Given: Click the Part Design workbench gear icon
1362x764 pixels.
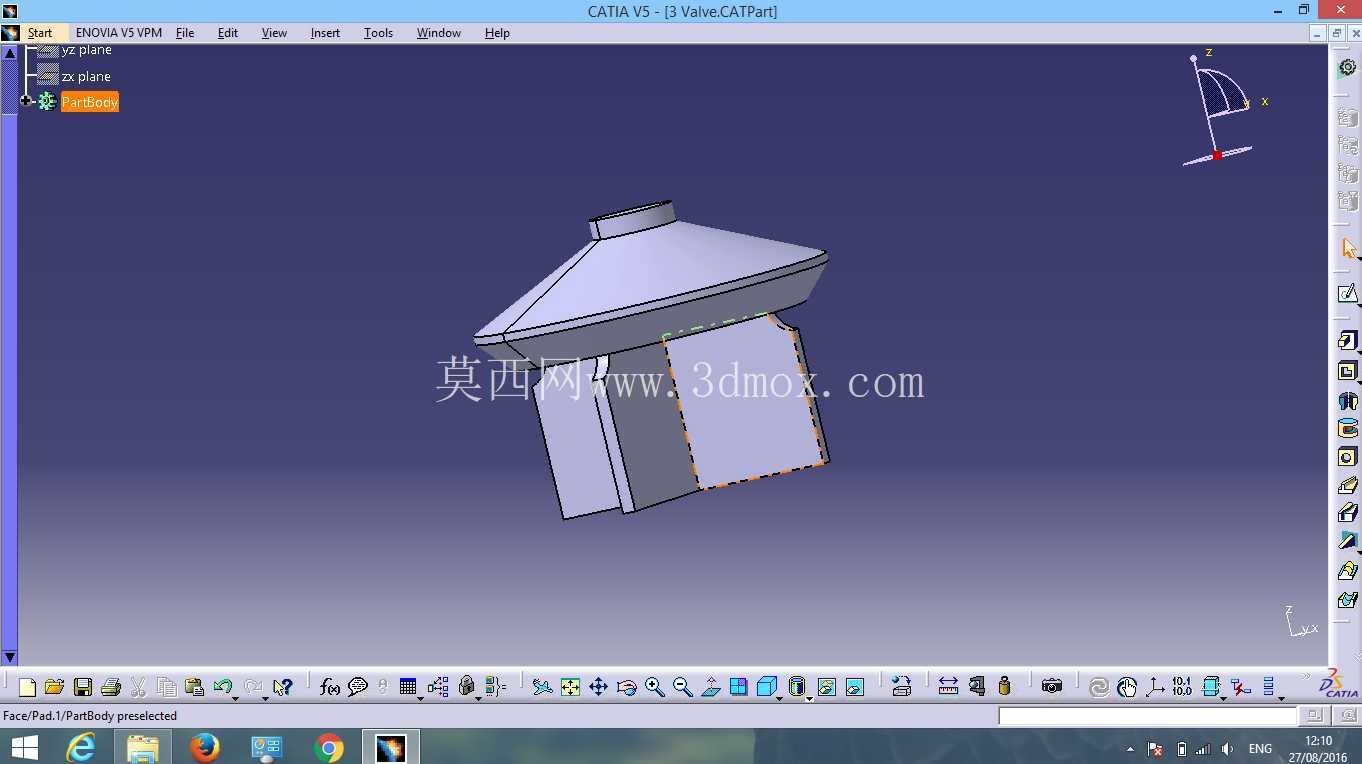Looking at the screenshot, I should [x=1348, y=67].
